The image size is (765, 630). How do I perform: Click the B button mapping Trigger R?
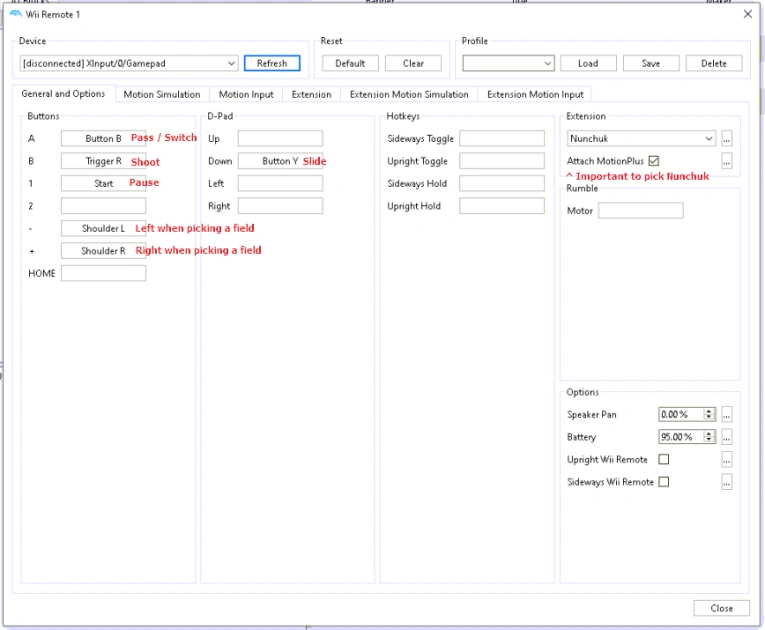pyautogui.click(x=103, y=161)
